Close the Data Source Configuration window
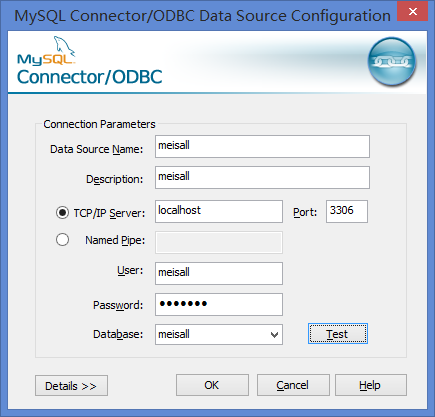Screen dimensions: 435x417 click(x=413, y=12)
